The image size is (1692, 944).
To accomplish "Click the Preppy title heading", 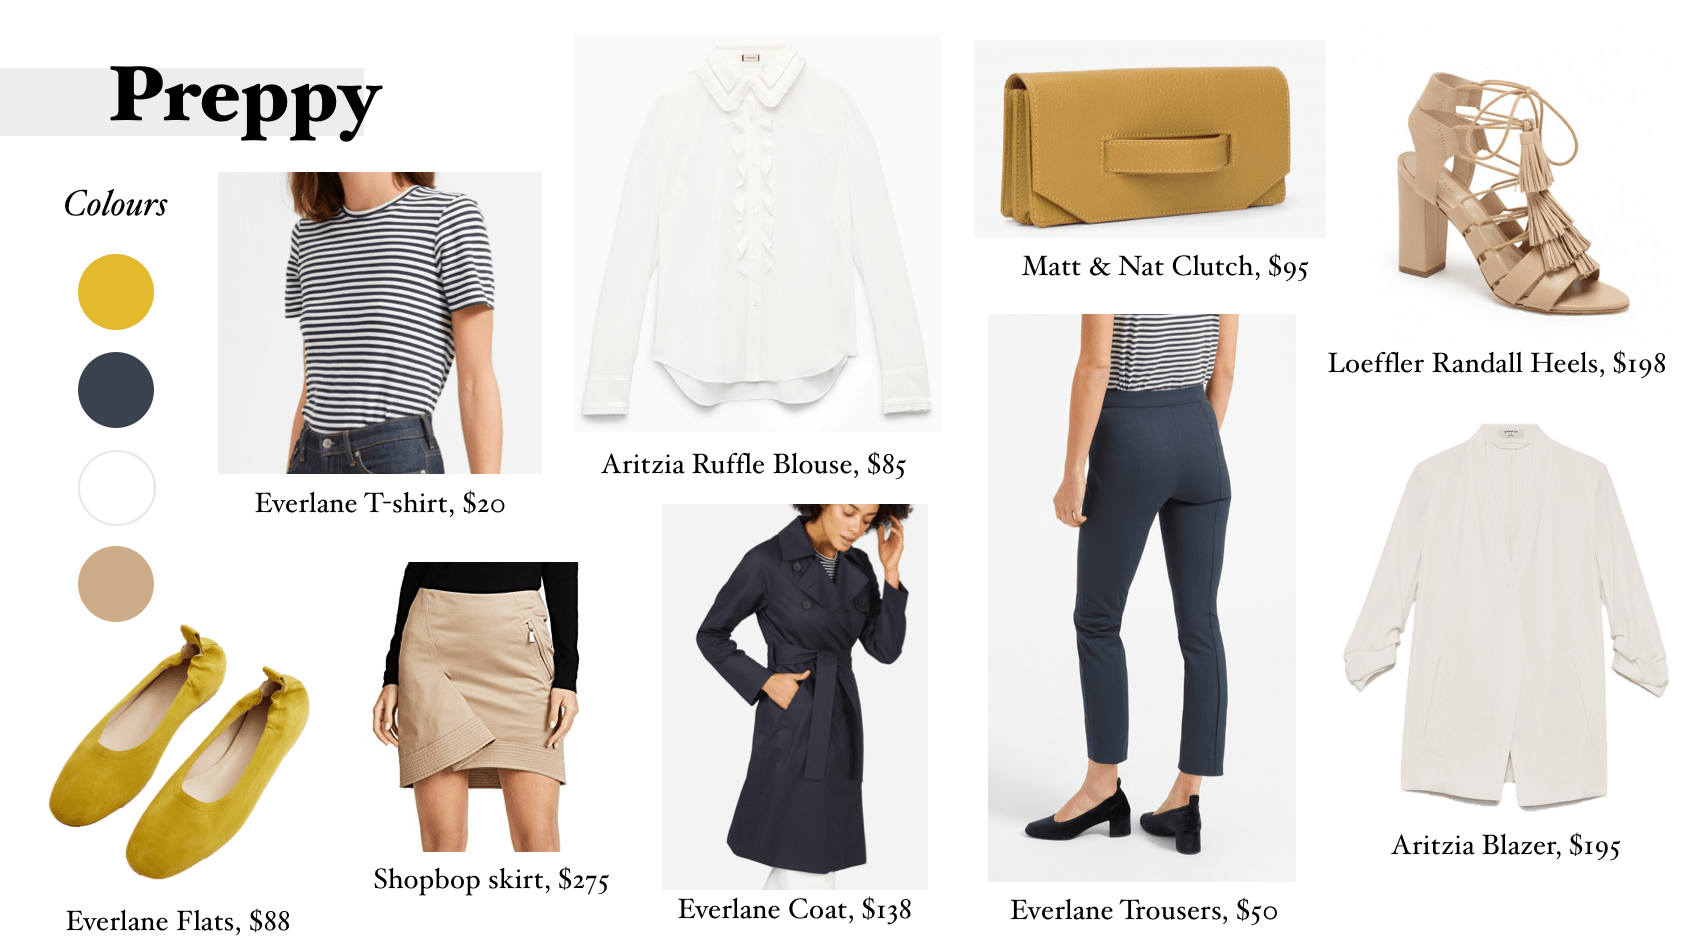I will click(245, 98).
